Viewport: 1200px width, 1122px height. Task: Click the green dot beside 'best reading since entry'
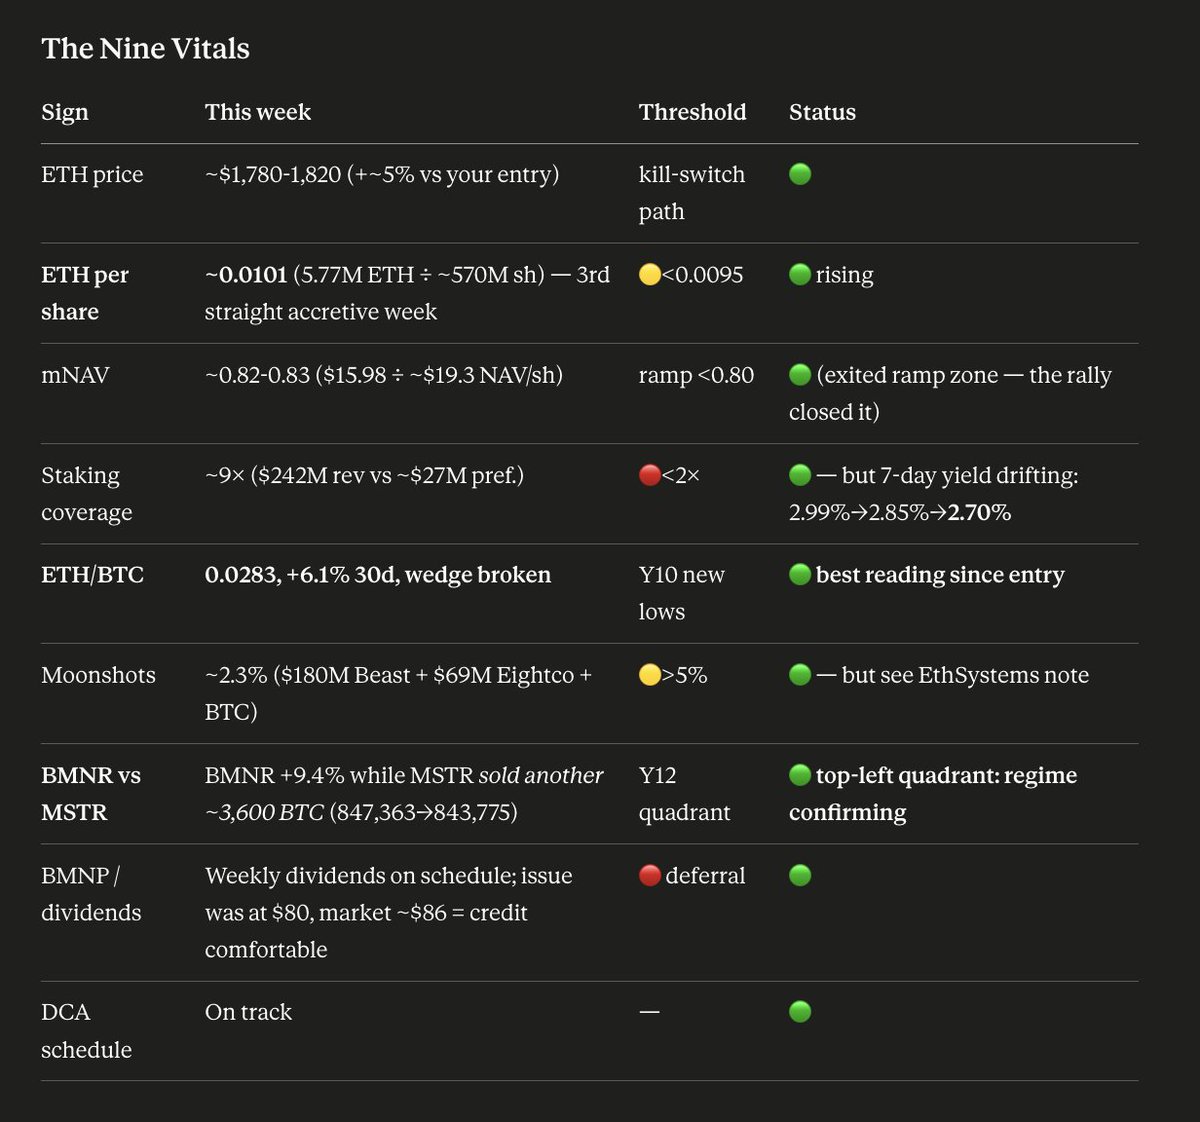800,574
